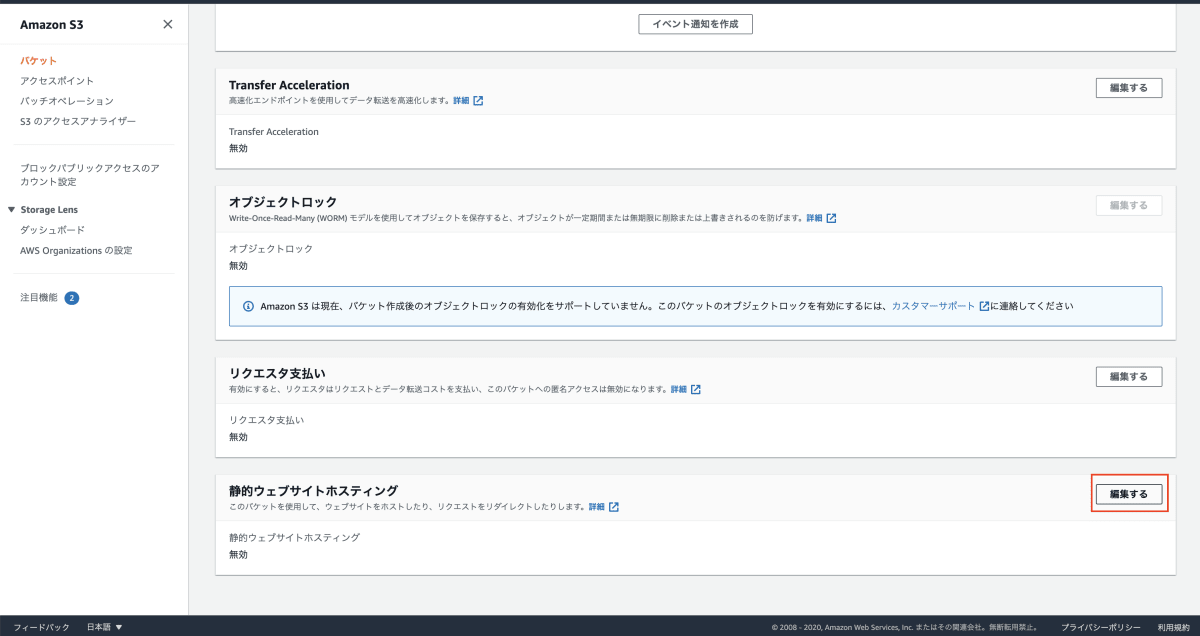Viewport: 1200px width, 636px height.
Task: Edit リクエスタ支払い settings
Action: 1129,377
